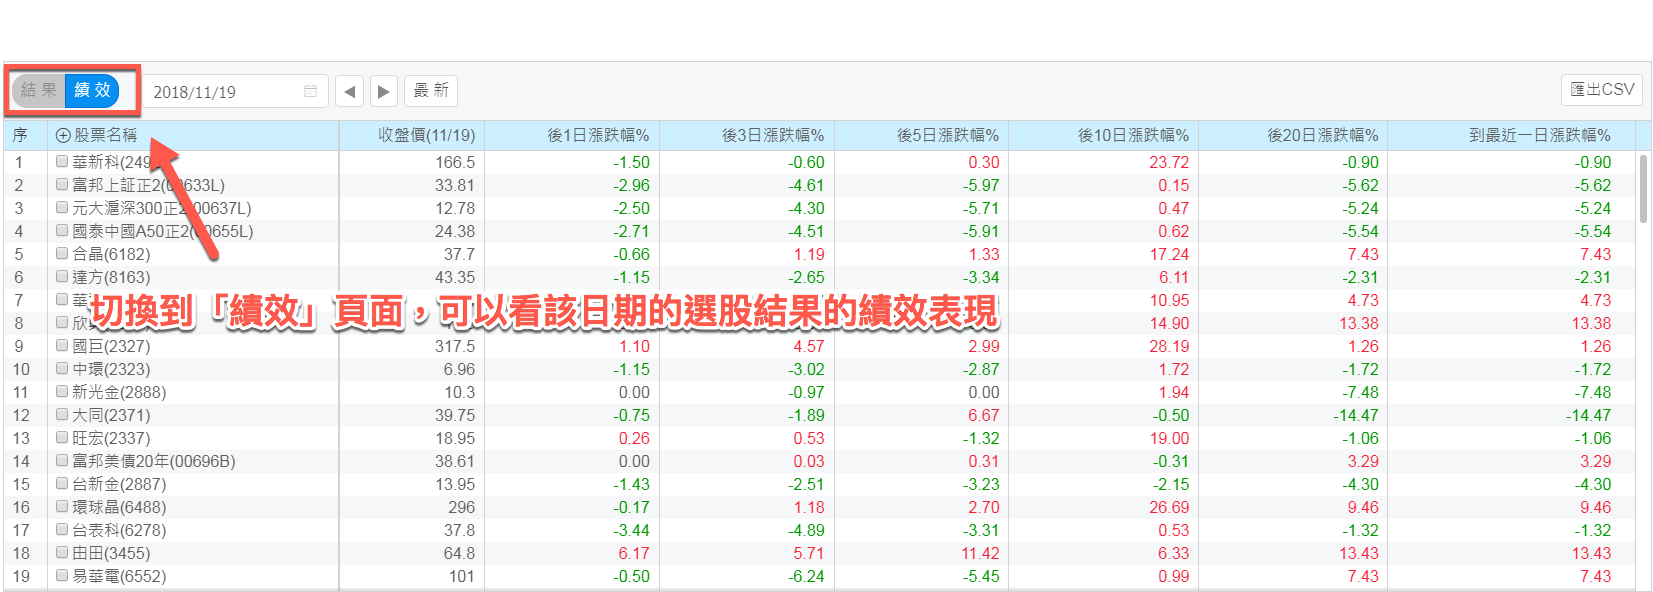
Task: Check the box for 易華電(6552)
Action: [62, 576]
